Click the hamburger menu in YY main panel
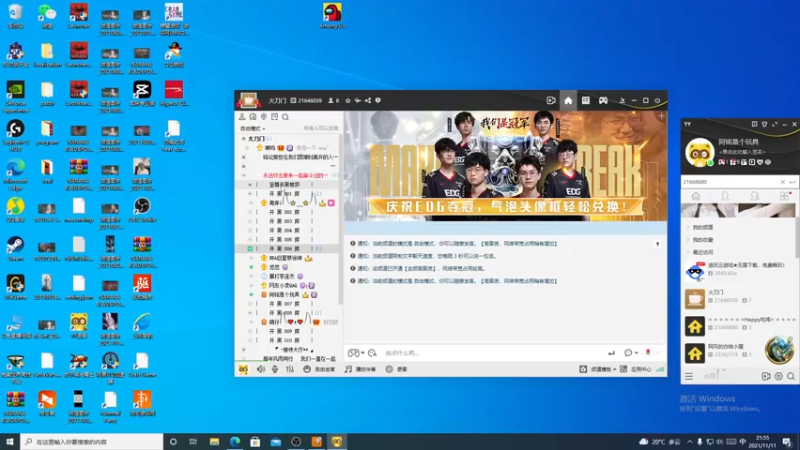Screen dimensions: 800x450 (689, 377)
